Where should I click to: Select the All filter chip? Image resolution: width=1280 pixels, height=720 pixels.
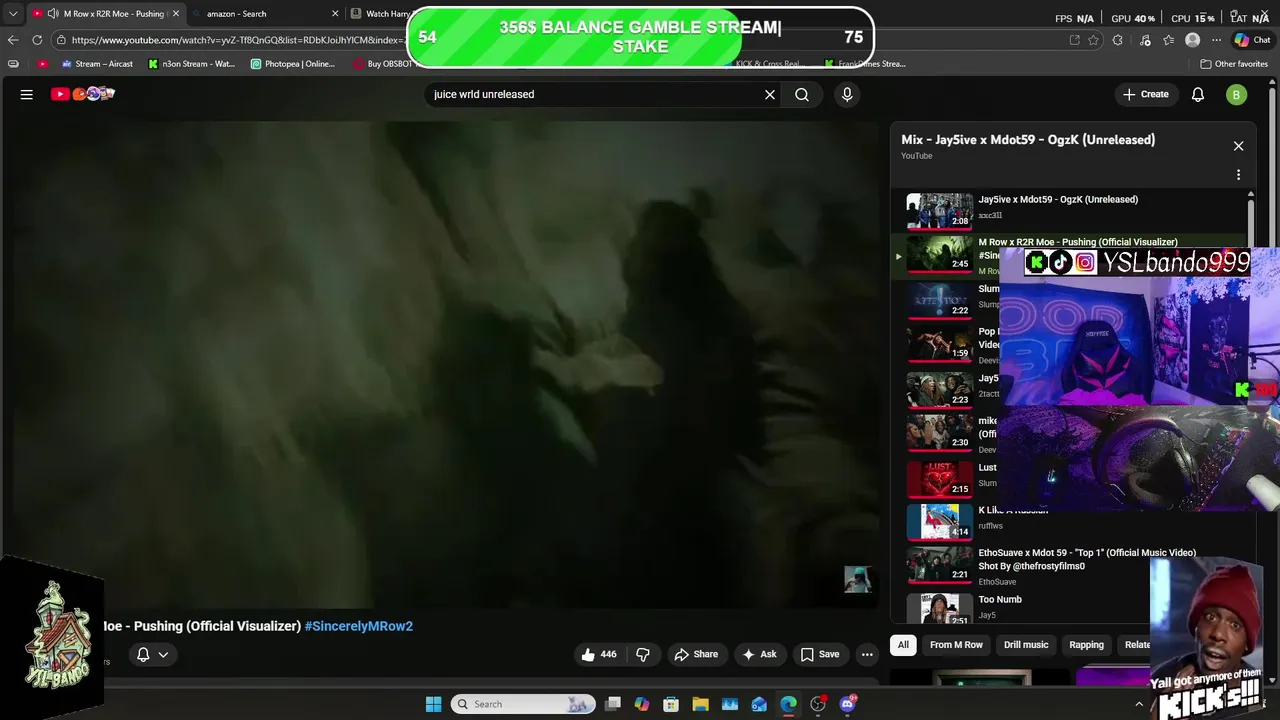[903, 645]
